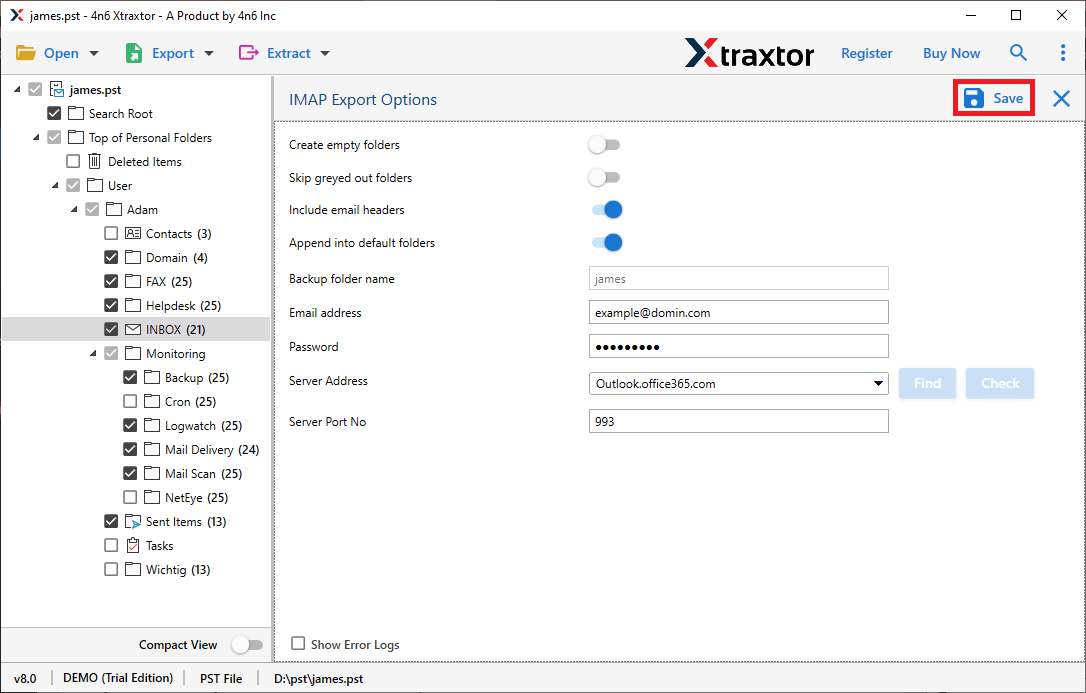Click the FAX folder icon
The width and height of the screenshot is (1086, 693).
[132, 281]
